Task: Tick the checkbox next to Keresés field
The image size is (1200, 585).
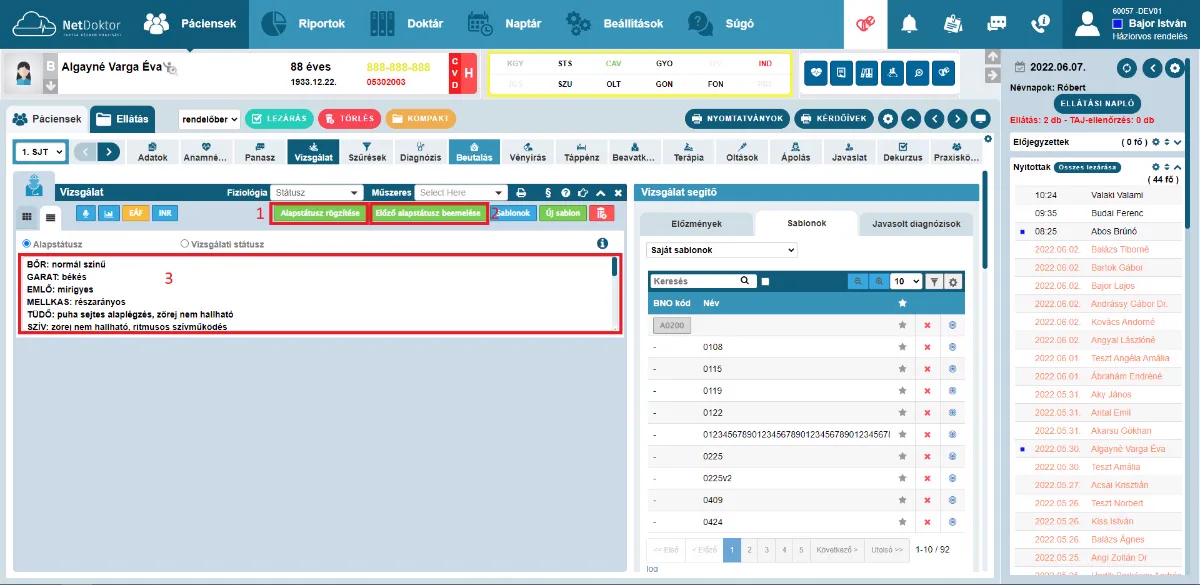Action: point(765,282)
